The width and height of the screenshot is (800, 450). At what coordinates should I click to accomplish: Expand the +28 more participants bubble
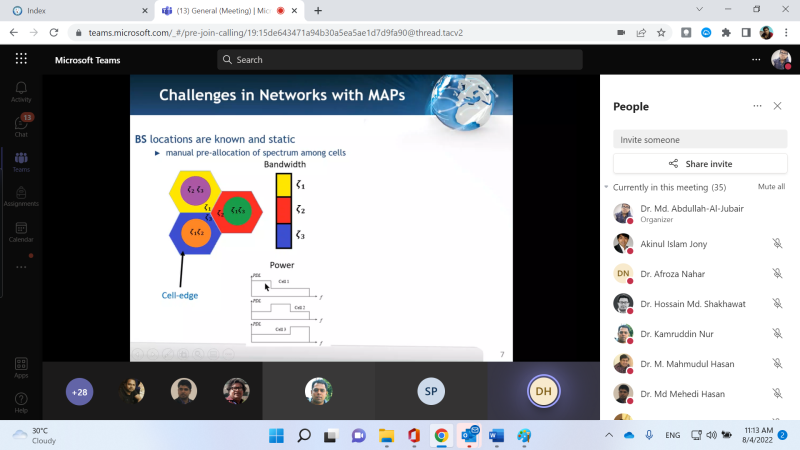[80, 392]
